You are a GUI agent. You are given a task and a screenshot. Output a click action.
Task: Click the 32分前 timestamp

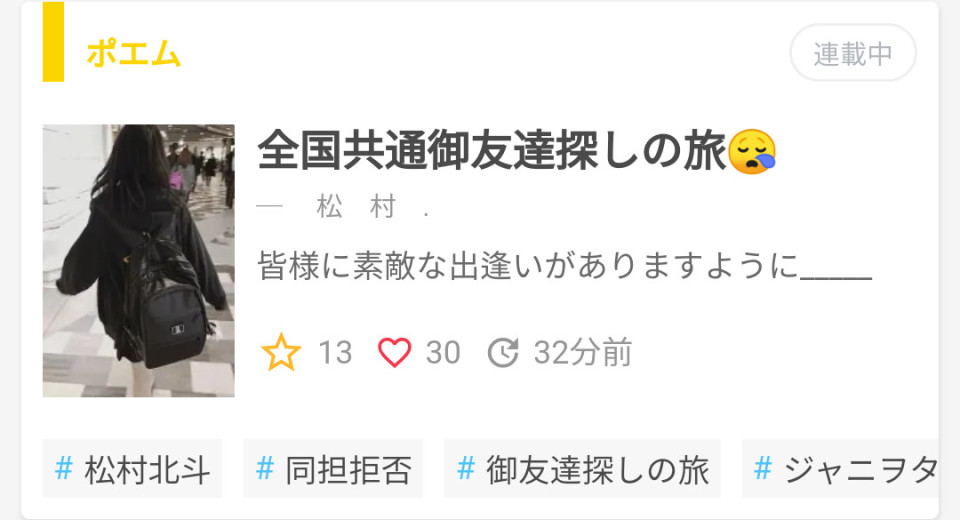(582, 353)
